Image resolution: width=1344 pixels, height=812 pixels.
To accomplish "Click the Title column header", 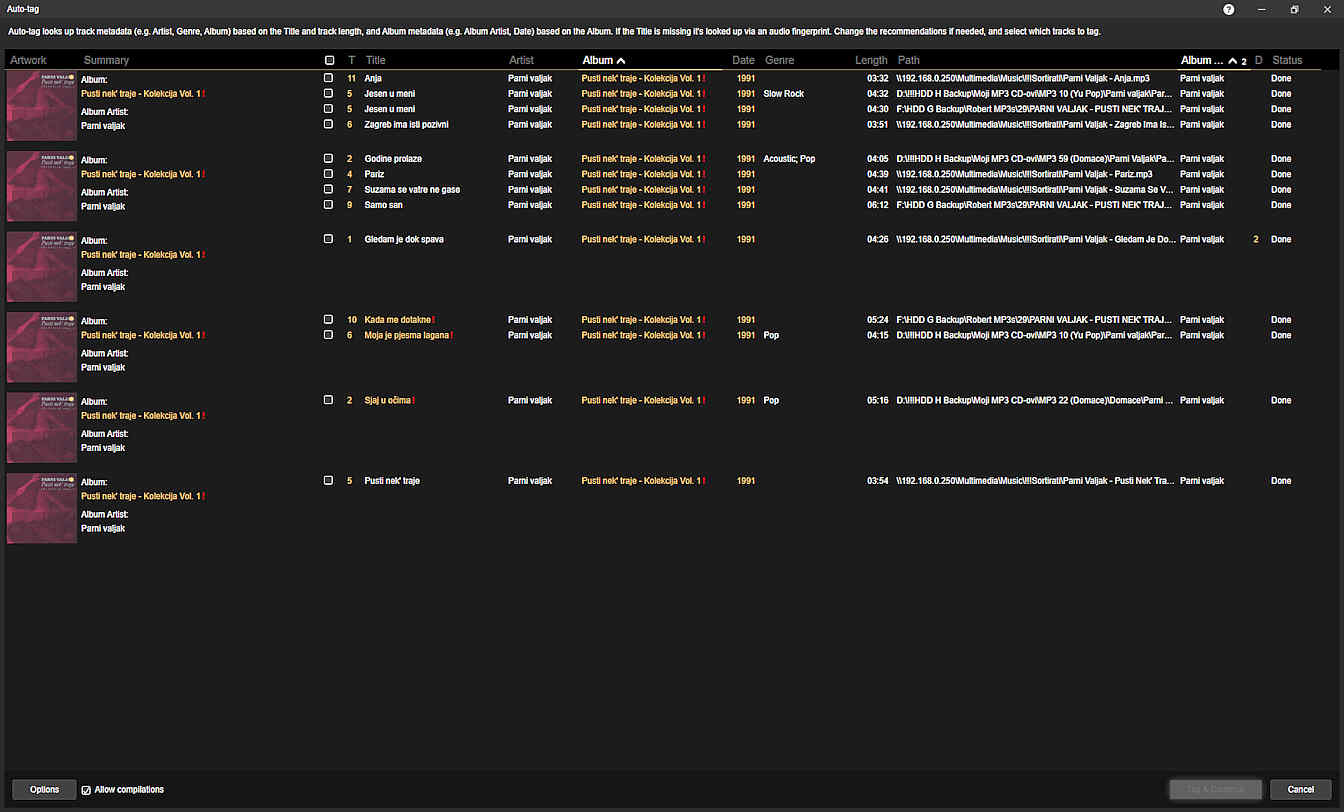I will [x=375, y=61].
